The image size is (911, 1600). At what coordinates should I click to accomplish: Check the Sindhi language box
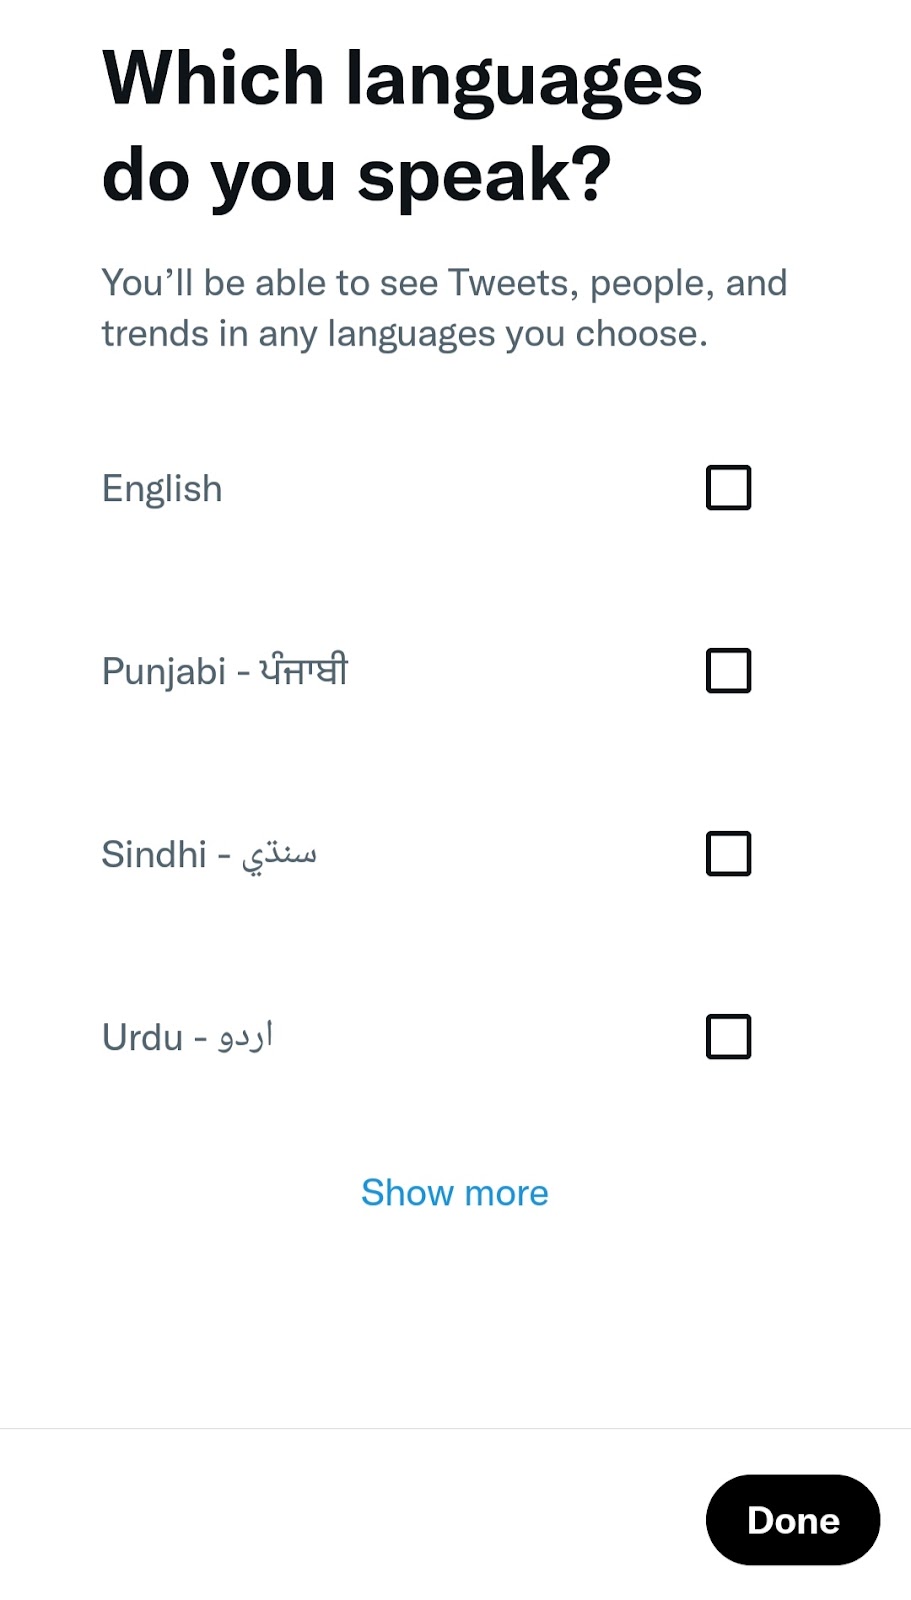coord(728,854)
